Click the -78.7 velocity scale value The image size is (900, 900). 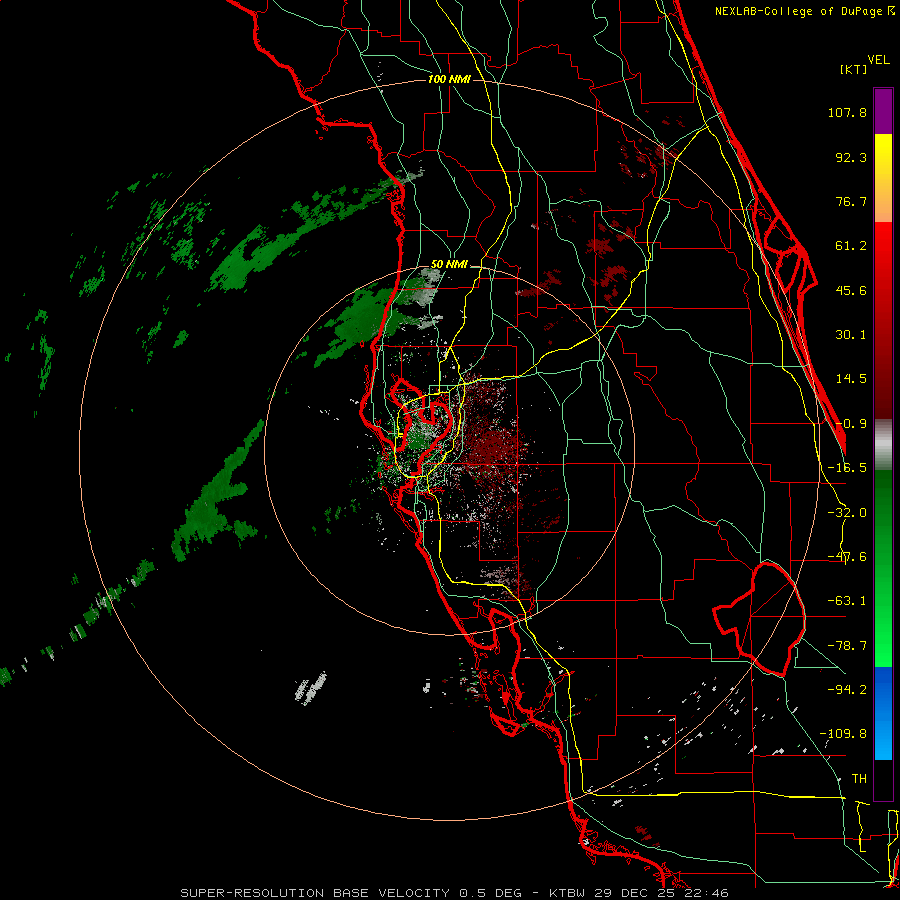point(847,646)
